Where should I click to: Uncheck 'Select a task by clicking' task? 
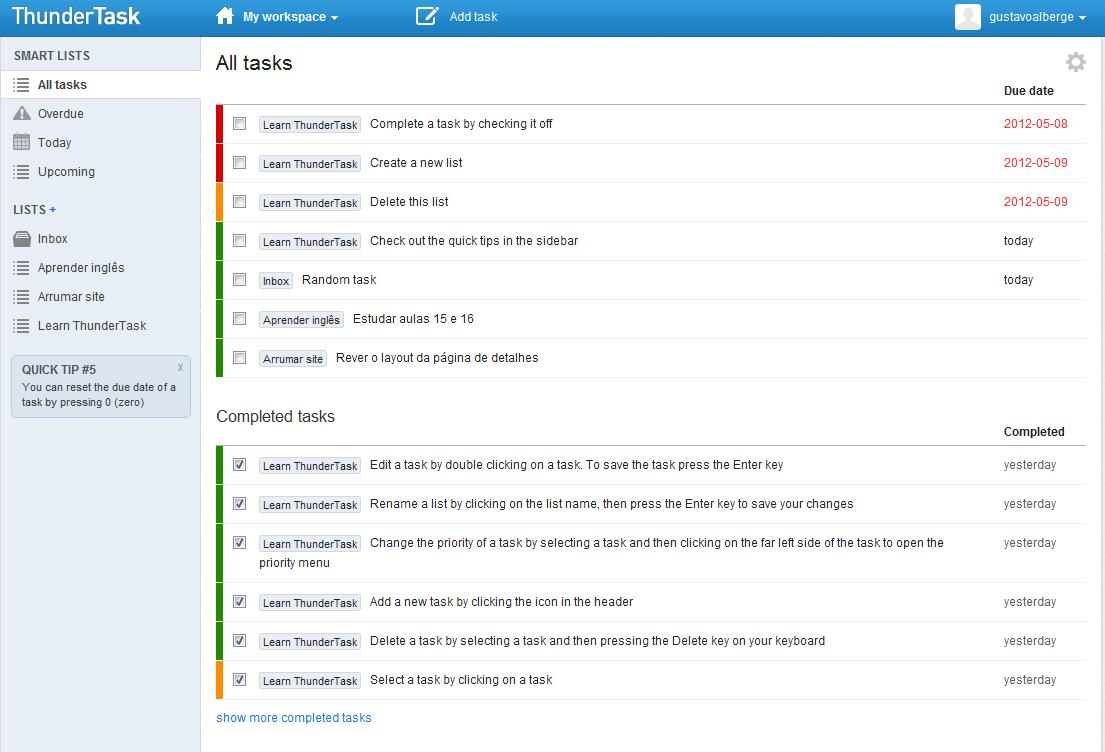(x=240, y=680)
